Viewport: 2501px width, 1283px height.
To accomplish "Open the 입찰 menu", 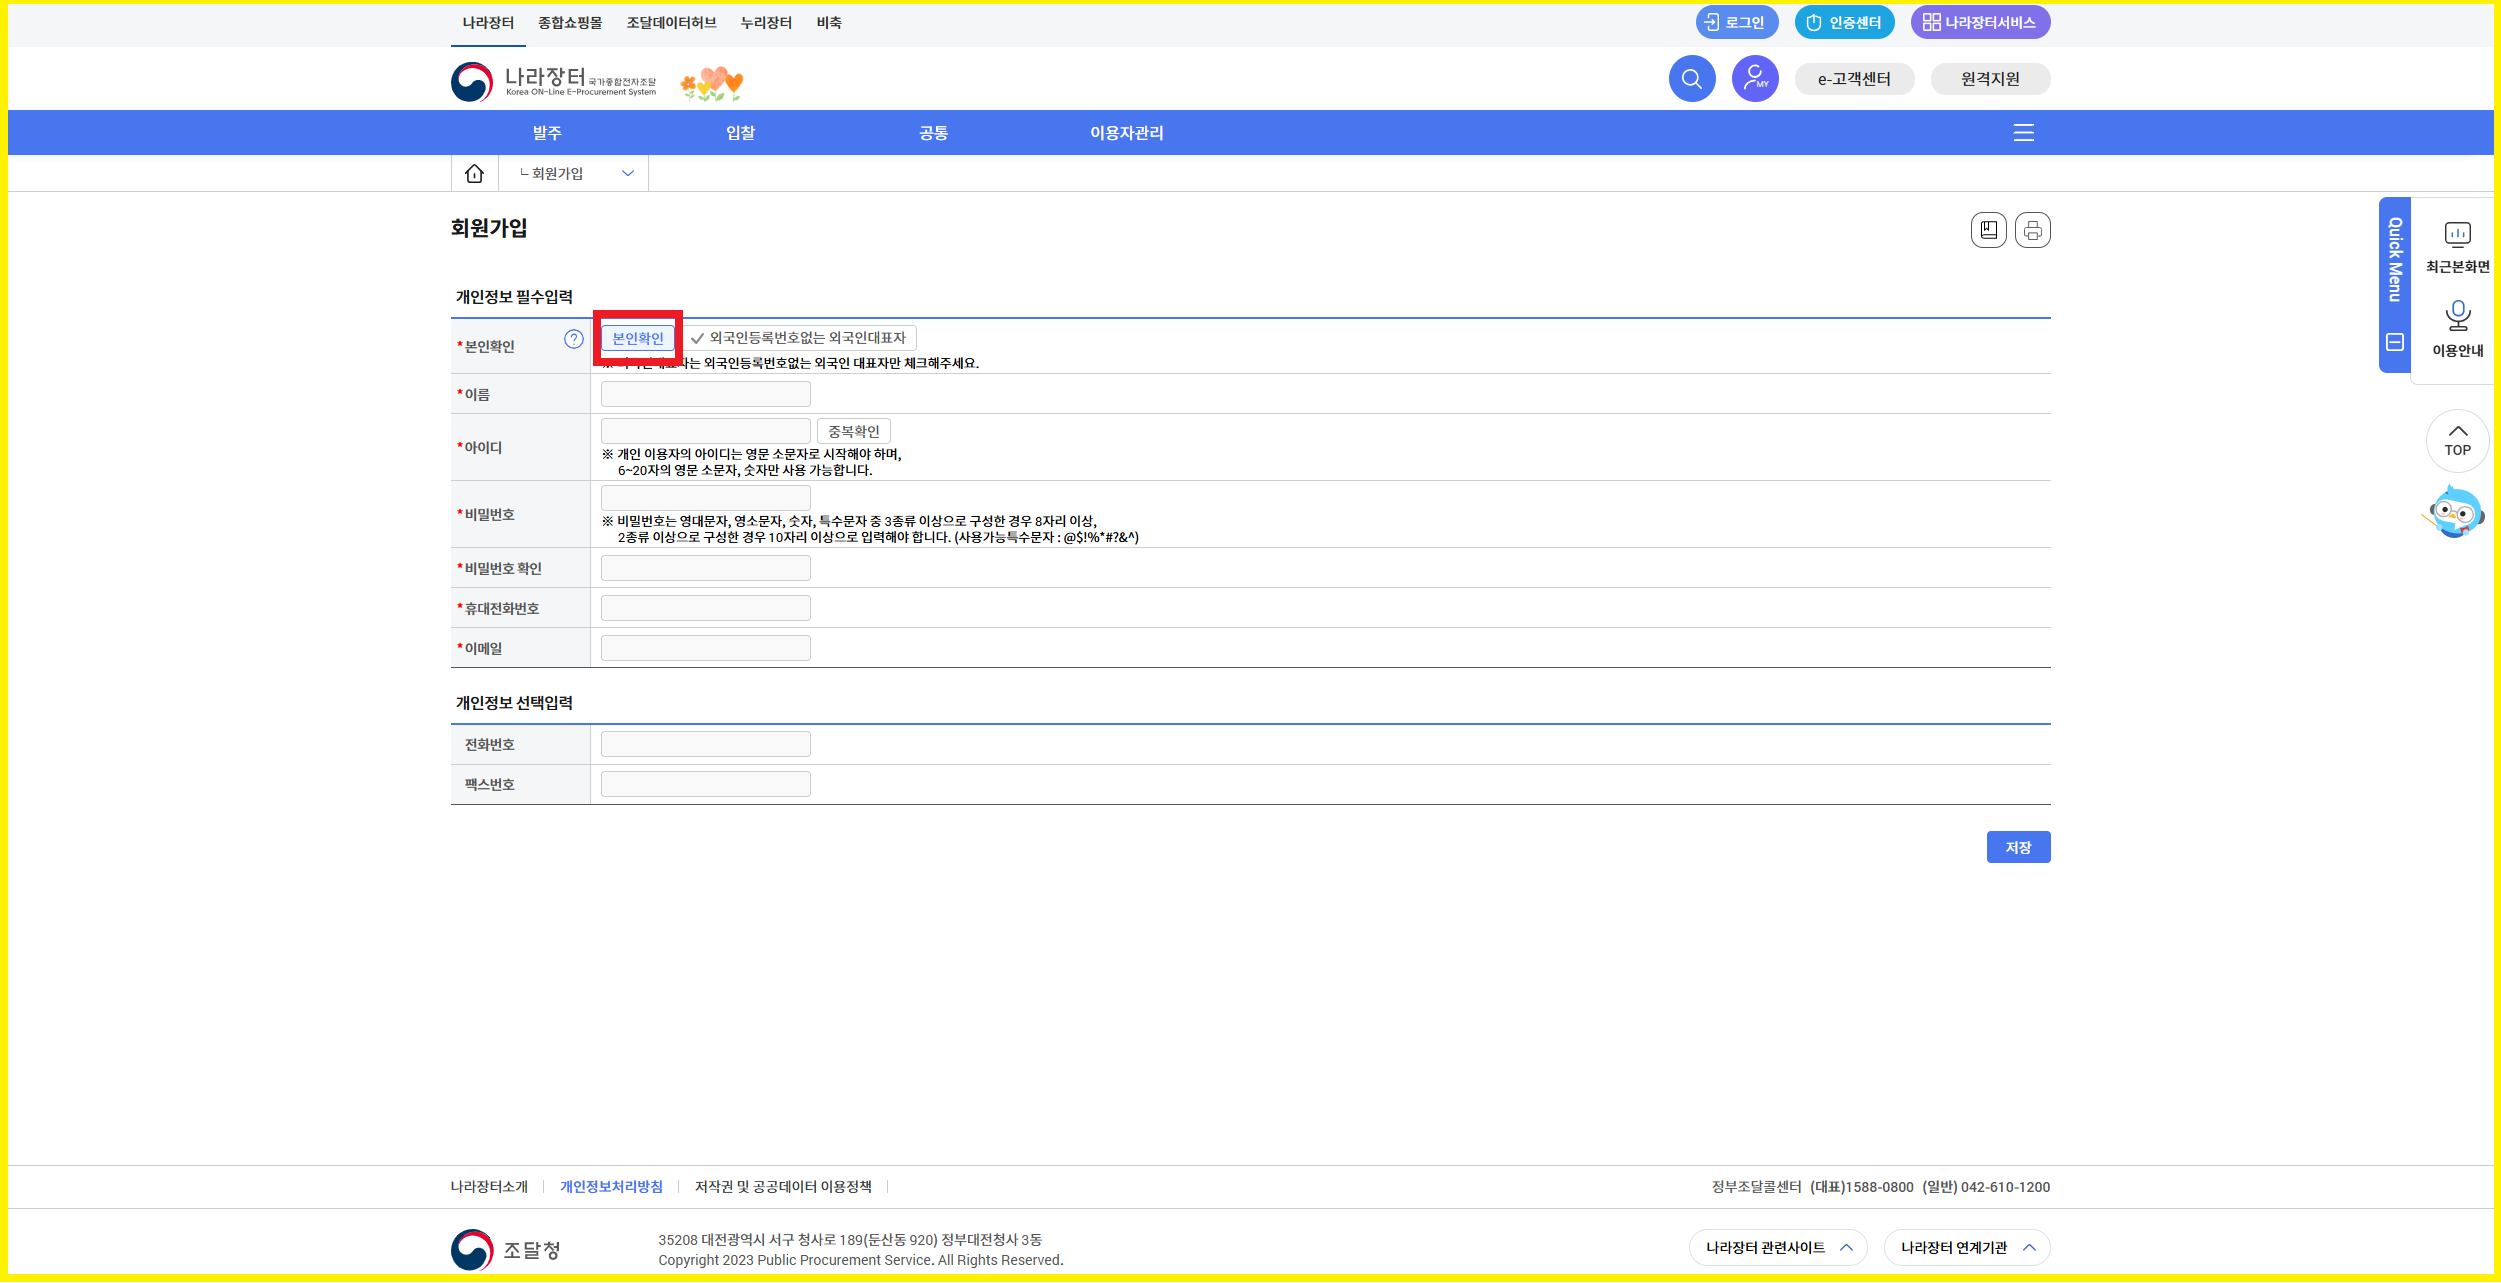I will coord(740,133).
